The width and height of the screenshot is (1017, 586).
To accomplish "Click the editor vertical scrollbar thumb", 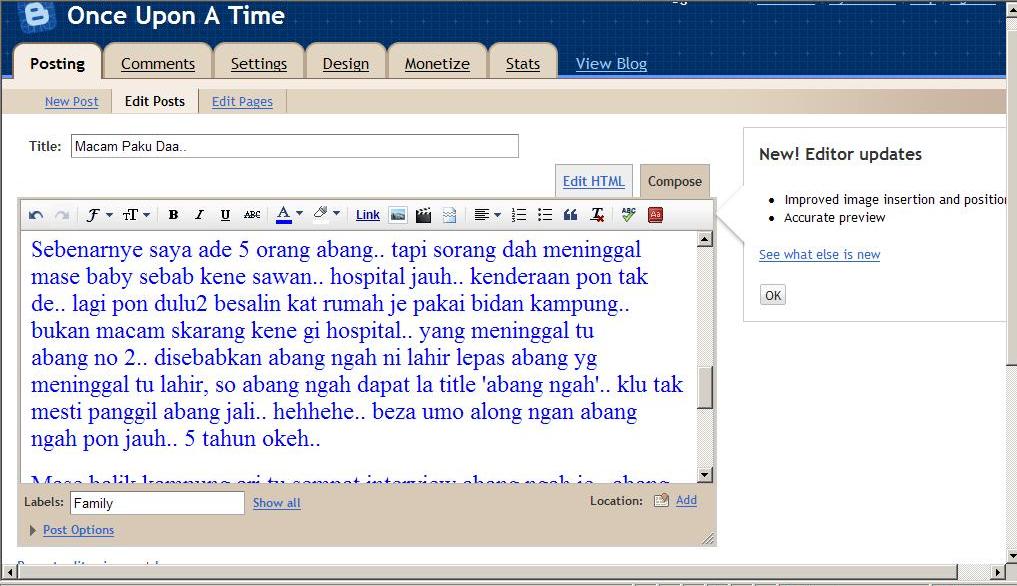I will (x=705, y=388).
